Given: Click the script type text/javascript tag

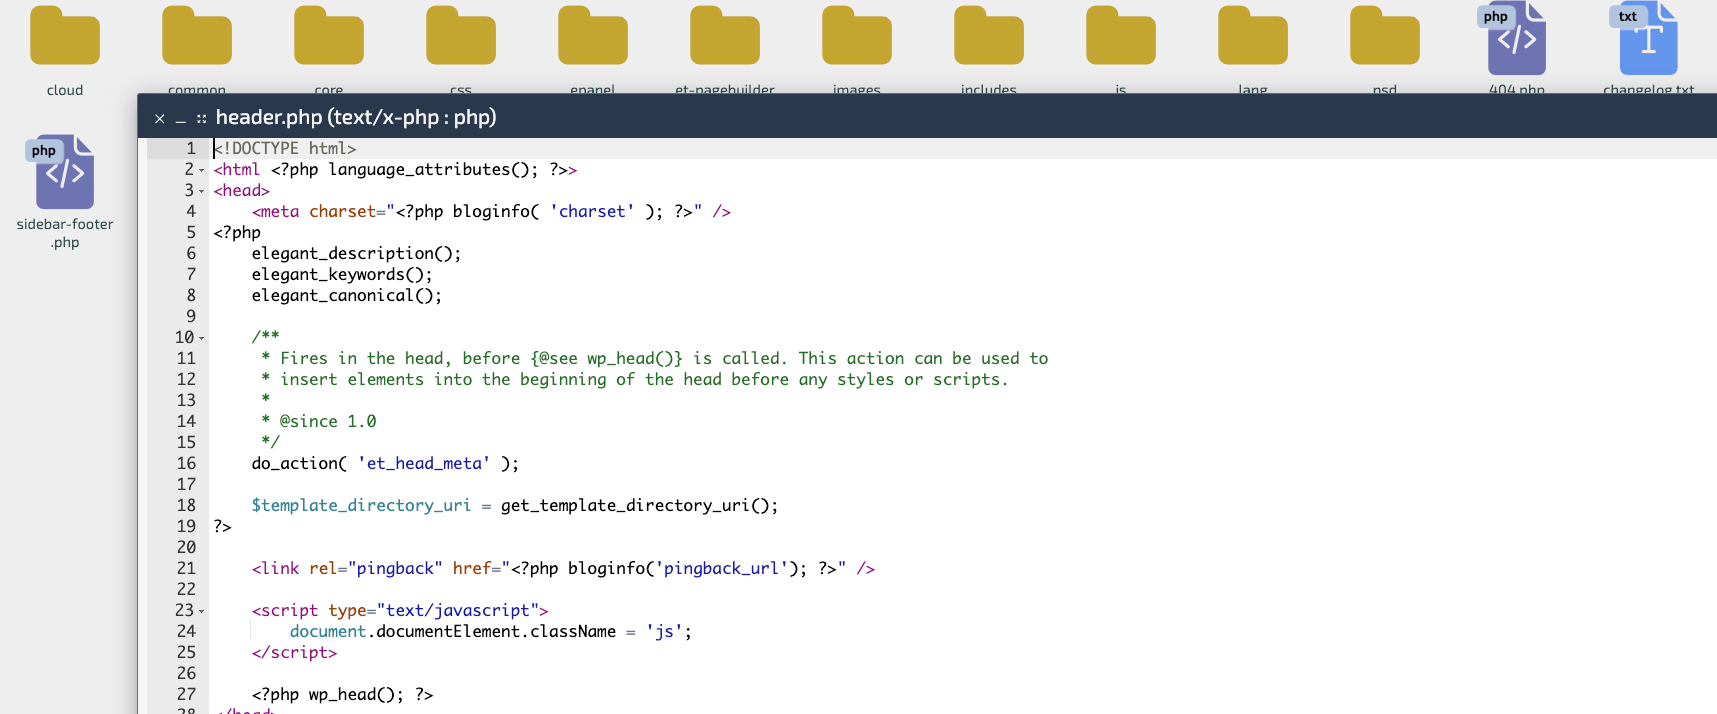Looking at the screenshot, I should pyautogui.click(x=400, y=611).
